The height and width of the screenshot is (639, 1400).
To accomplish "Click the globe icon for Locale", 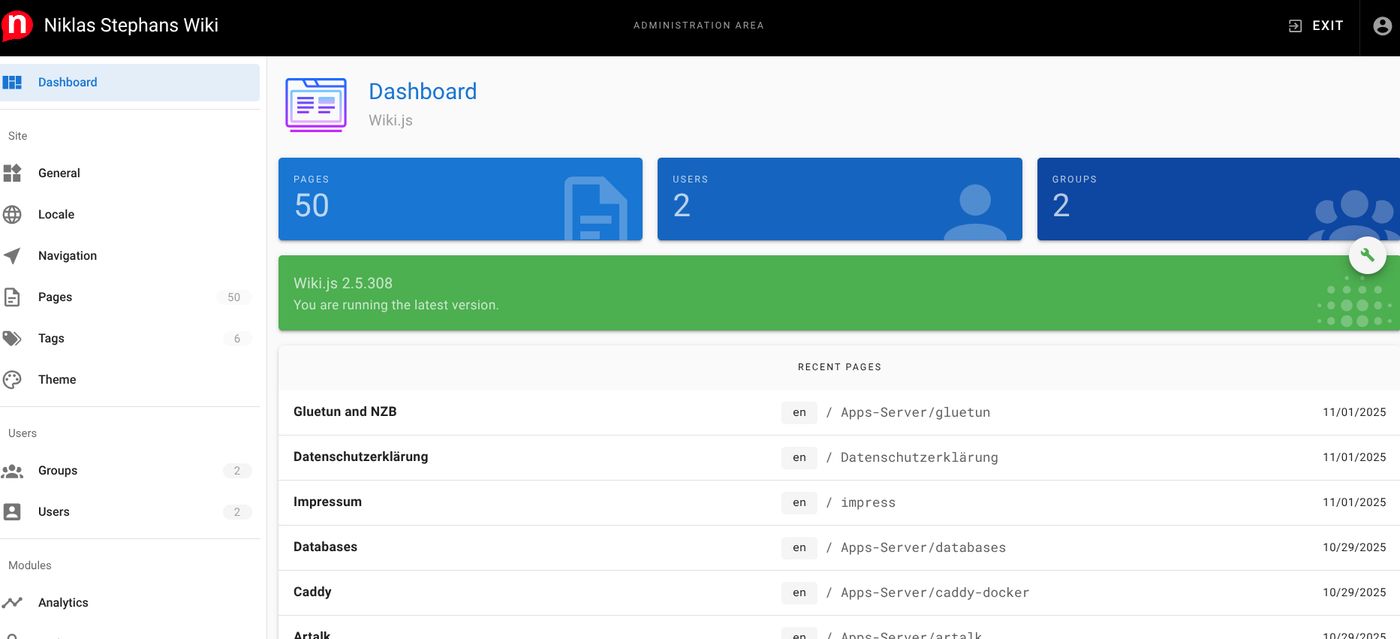I will coord(12,215).
